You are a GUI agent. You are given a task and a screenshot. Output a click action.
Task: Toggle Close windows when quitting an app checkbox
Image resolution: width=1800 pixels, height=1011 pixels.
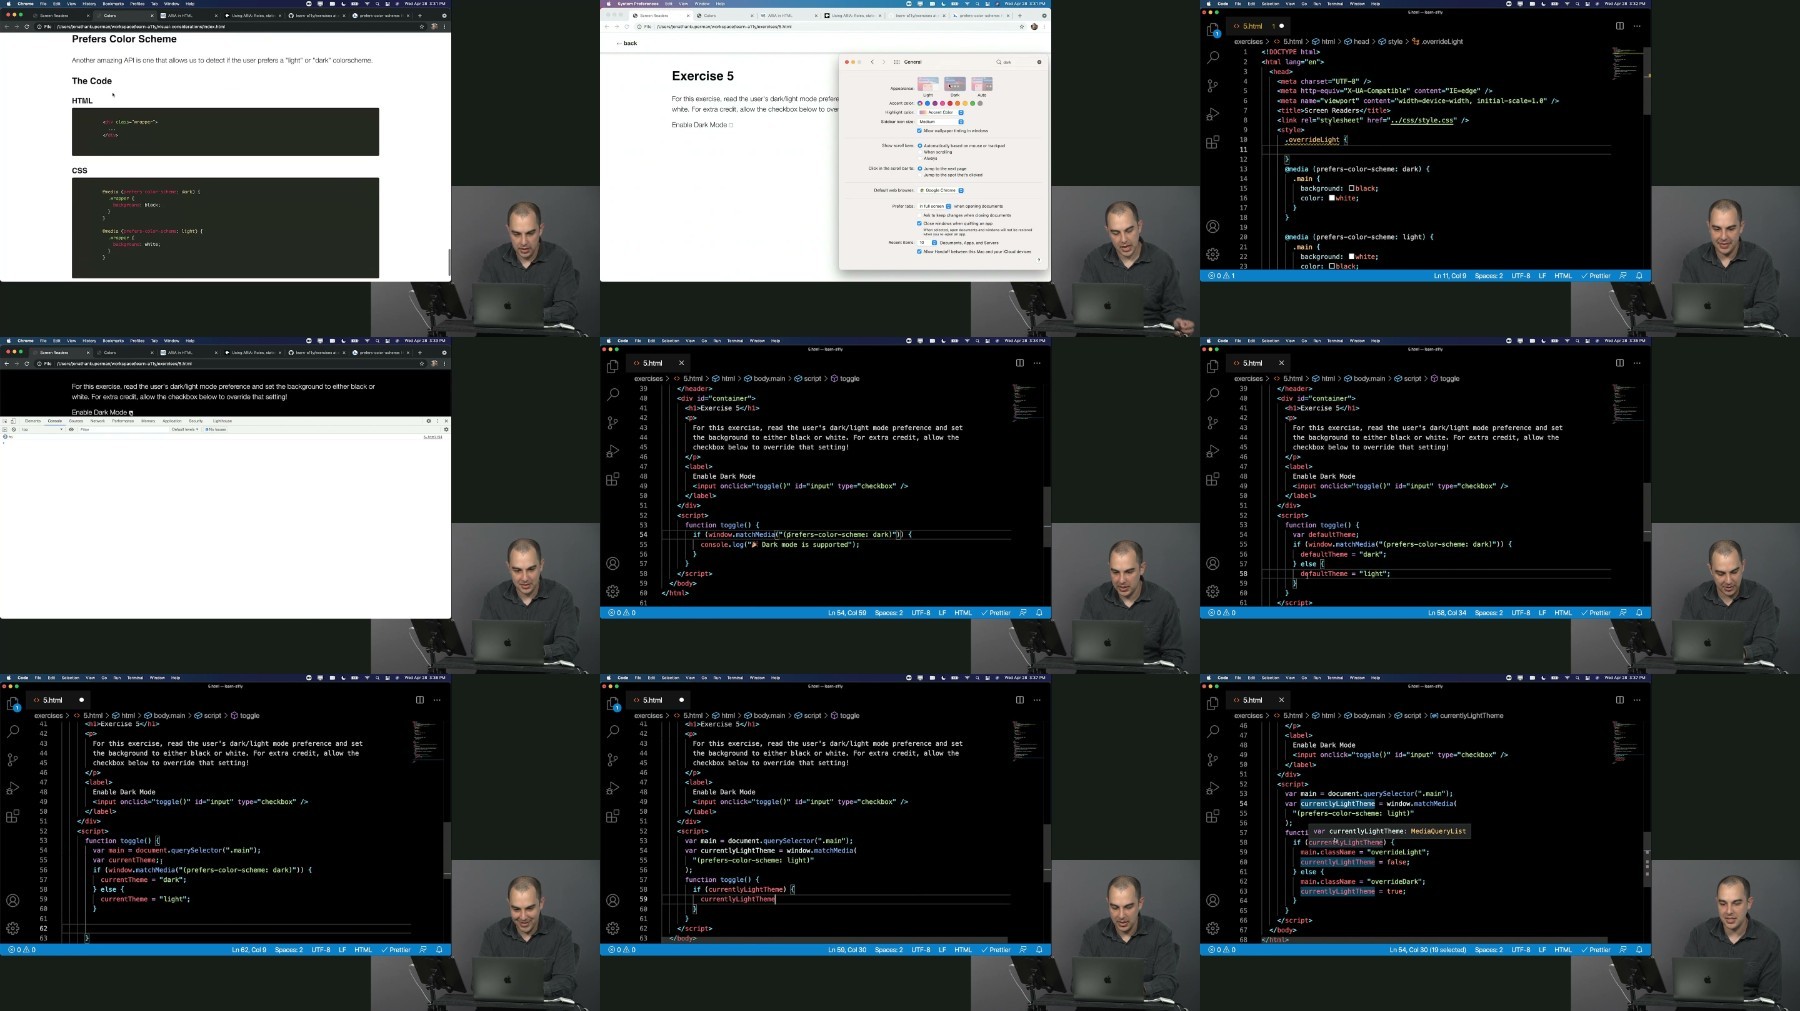point(919,223)
